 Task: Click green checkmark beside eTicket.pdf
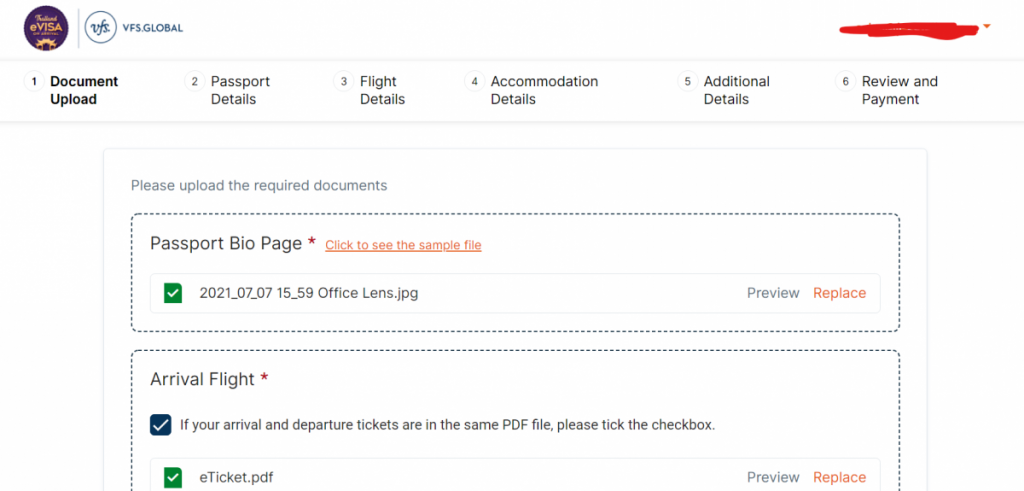click(173, 477)
